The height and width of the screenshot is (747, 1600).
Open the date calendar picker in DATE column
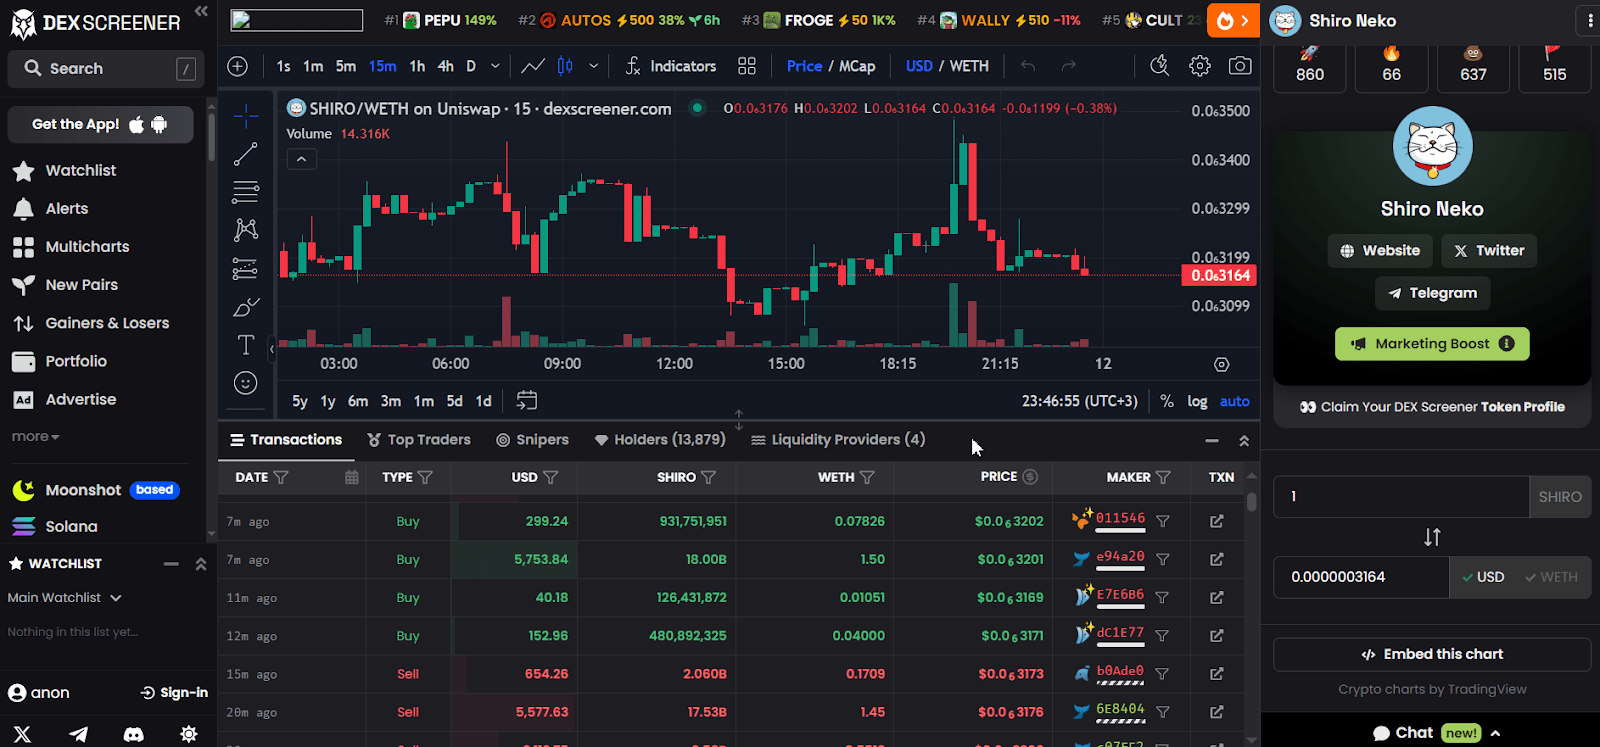352,478
